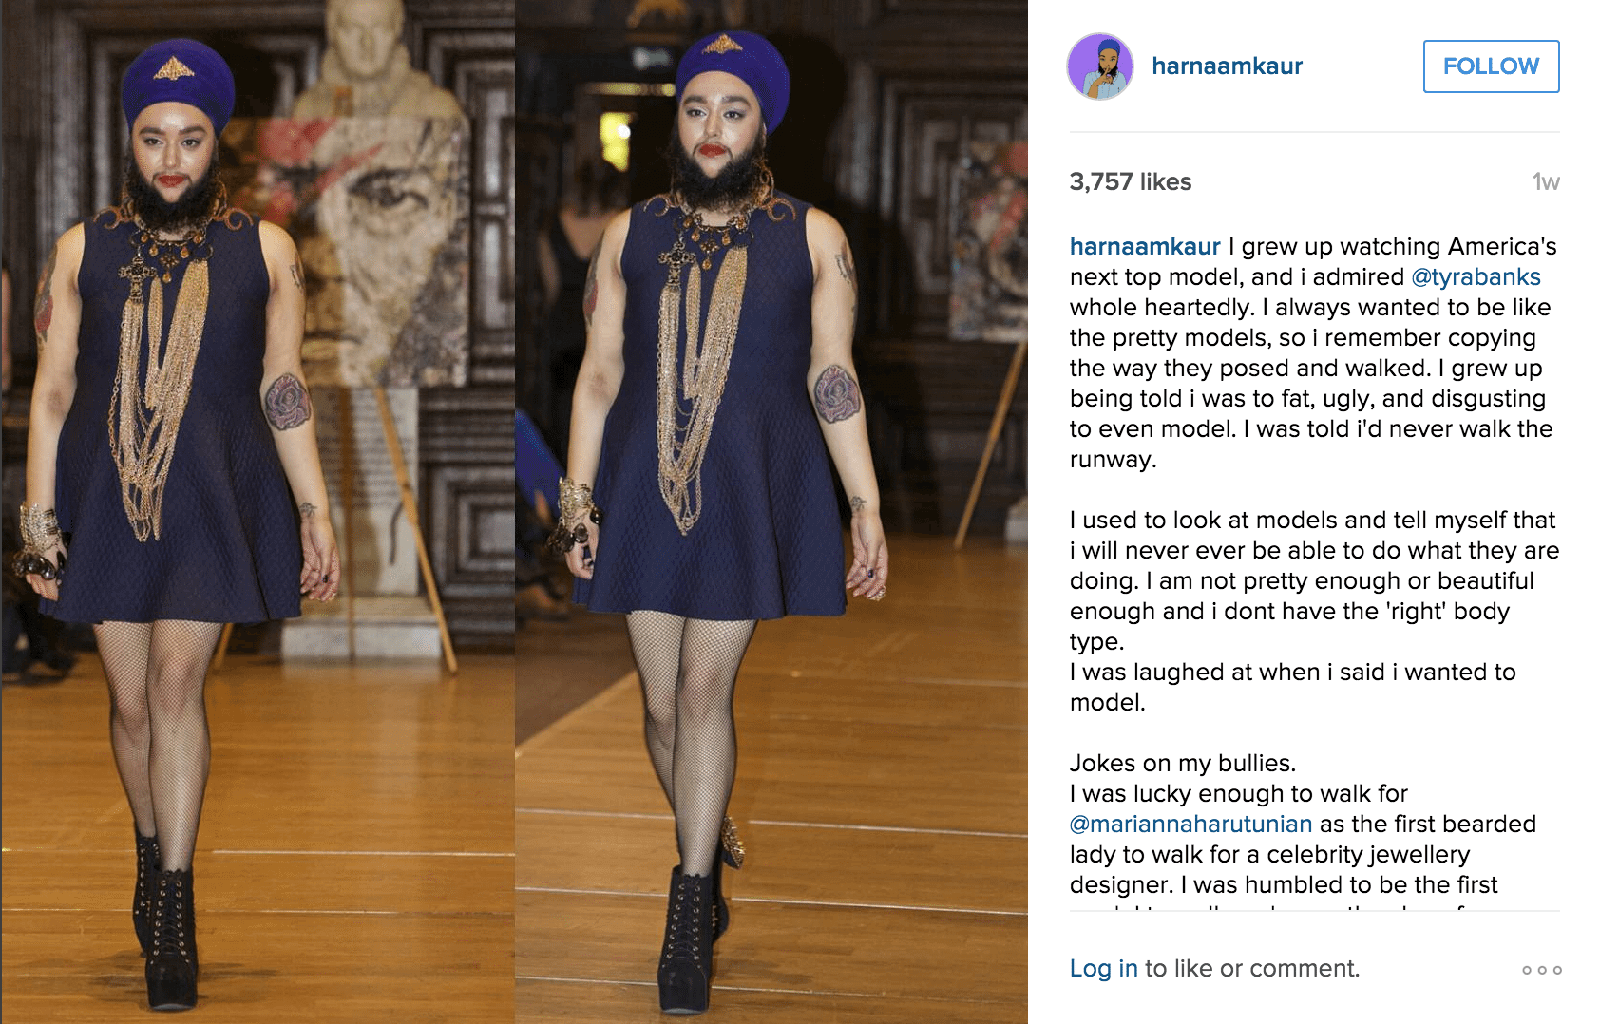1600x1024 pixels.
Task: View the 3,757 likes count
Action: pyautogui.click(x=1131, y=182)
